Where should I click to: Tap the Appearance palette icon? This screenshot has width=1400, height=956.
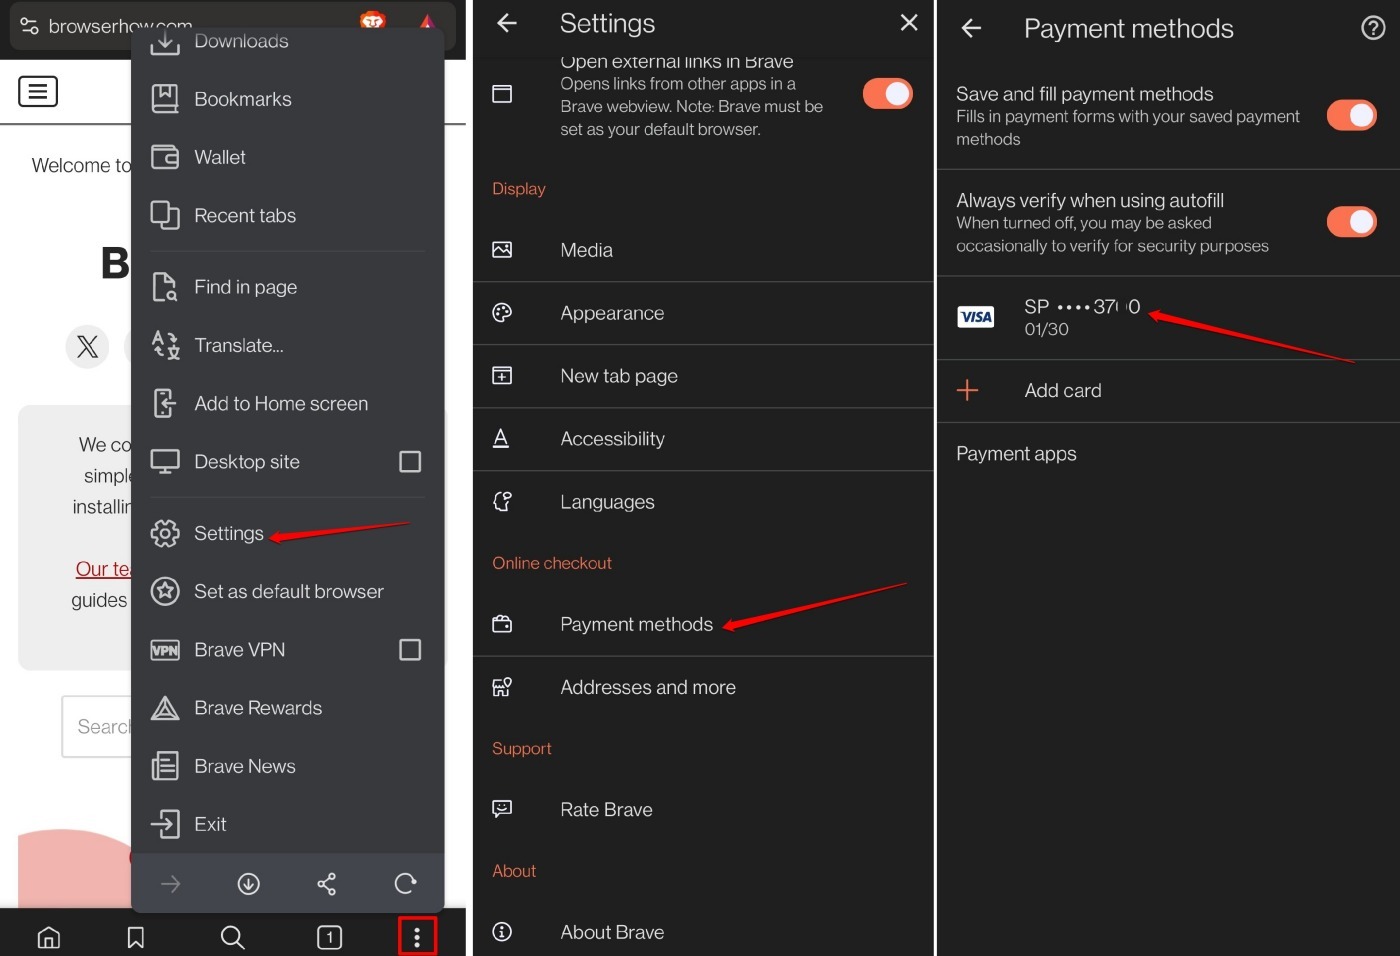(x=502, y=314)
